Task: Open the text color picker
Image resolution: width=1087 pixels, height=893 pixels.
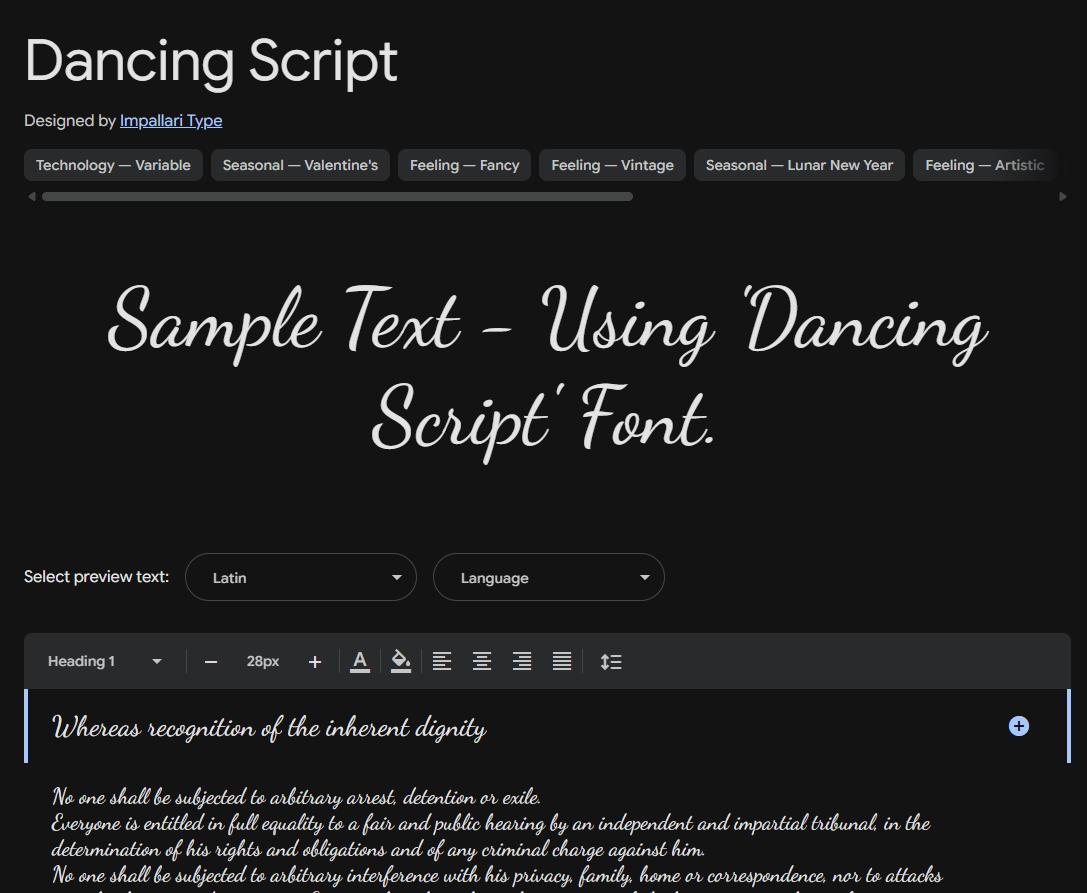Action: (x=360, y=661)
